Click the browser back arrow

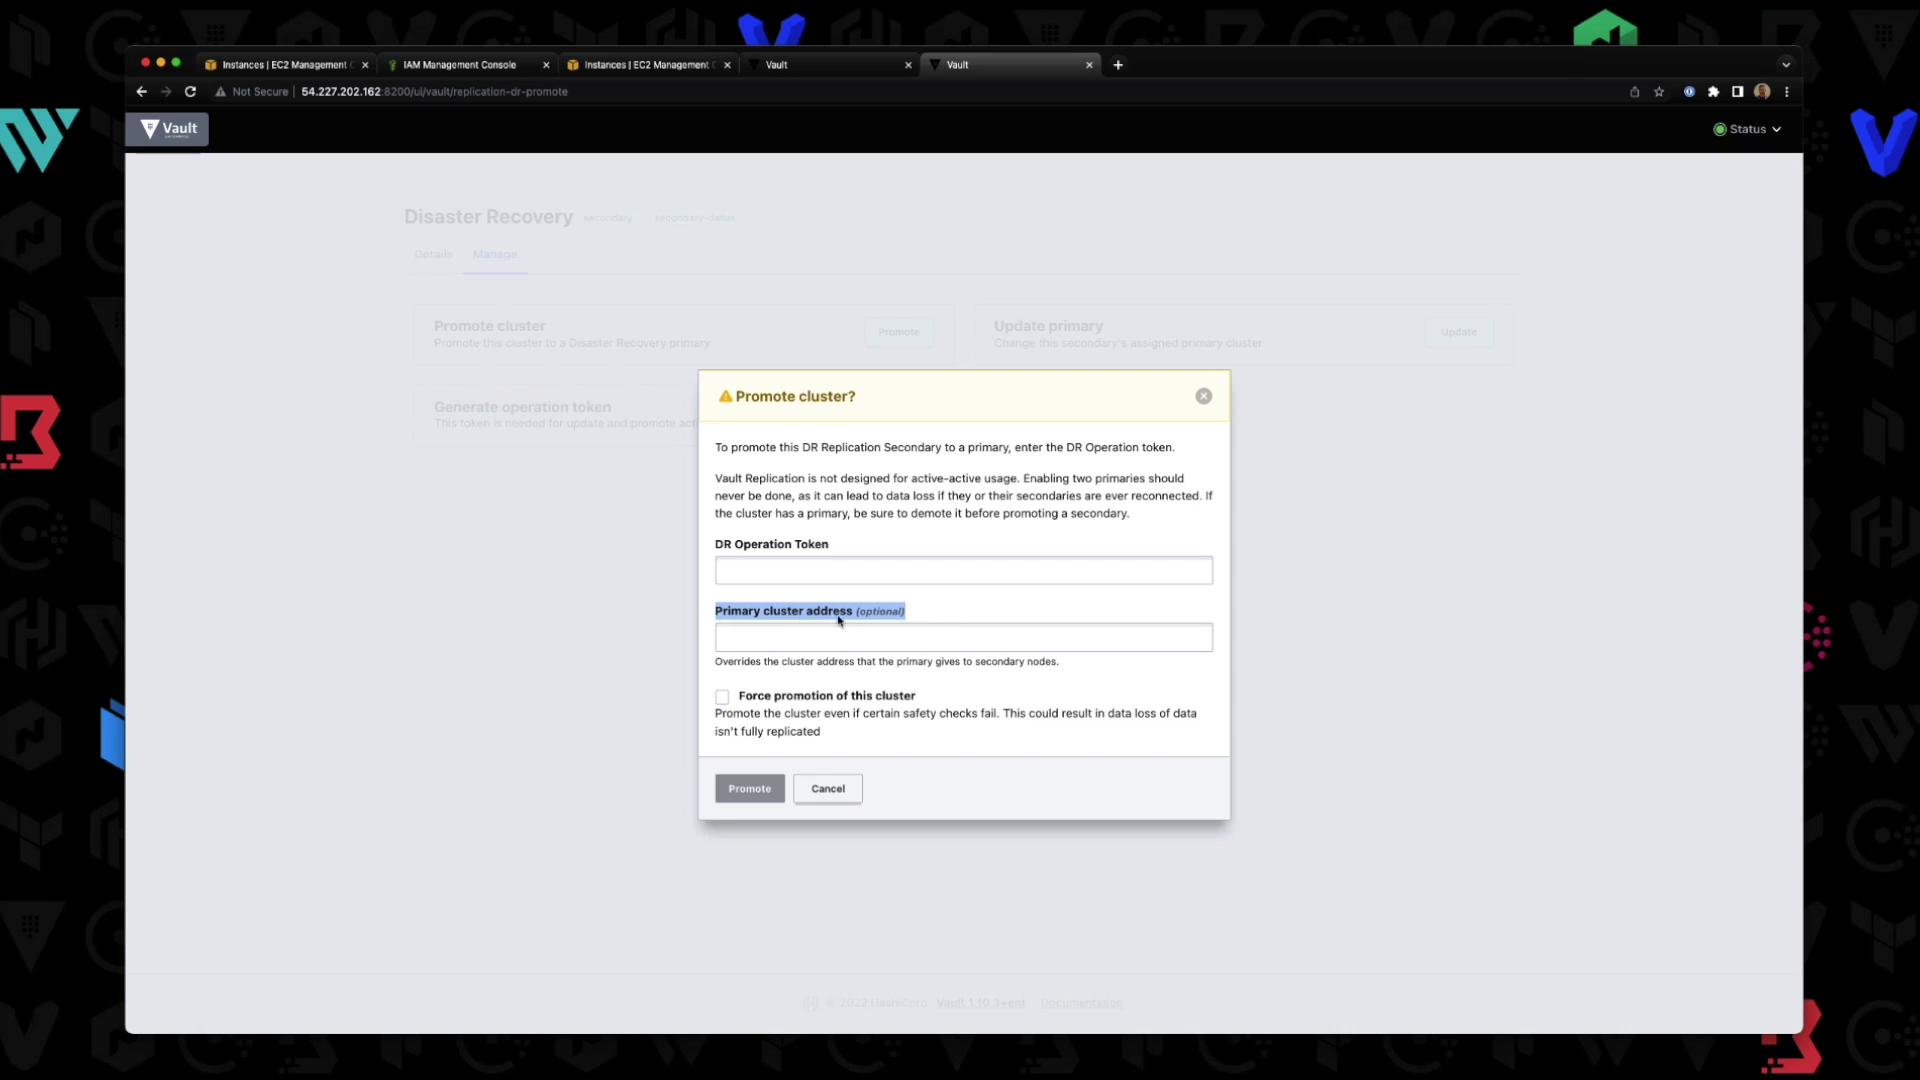(141, 92)
